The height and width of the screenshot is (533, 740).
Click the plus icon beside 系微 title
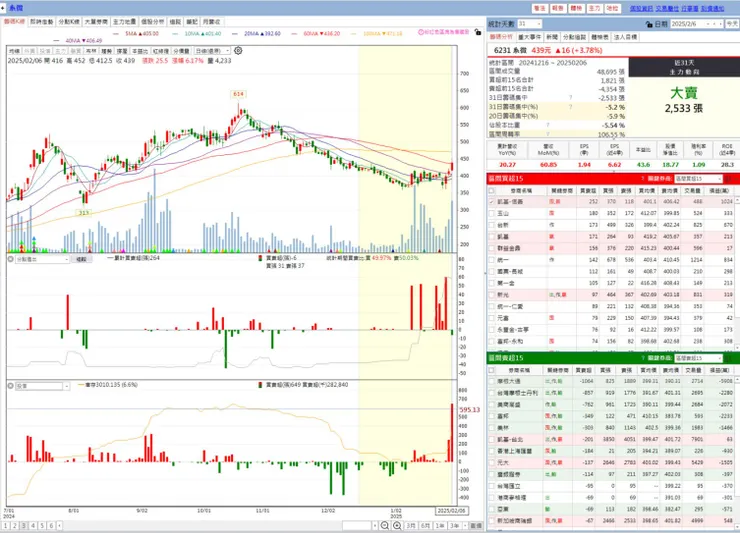click(x=3, y=8)
